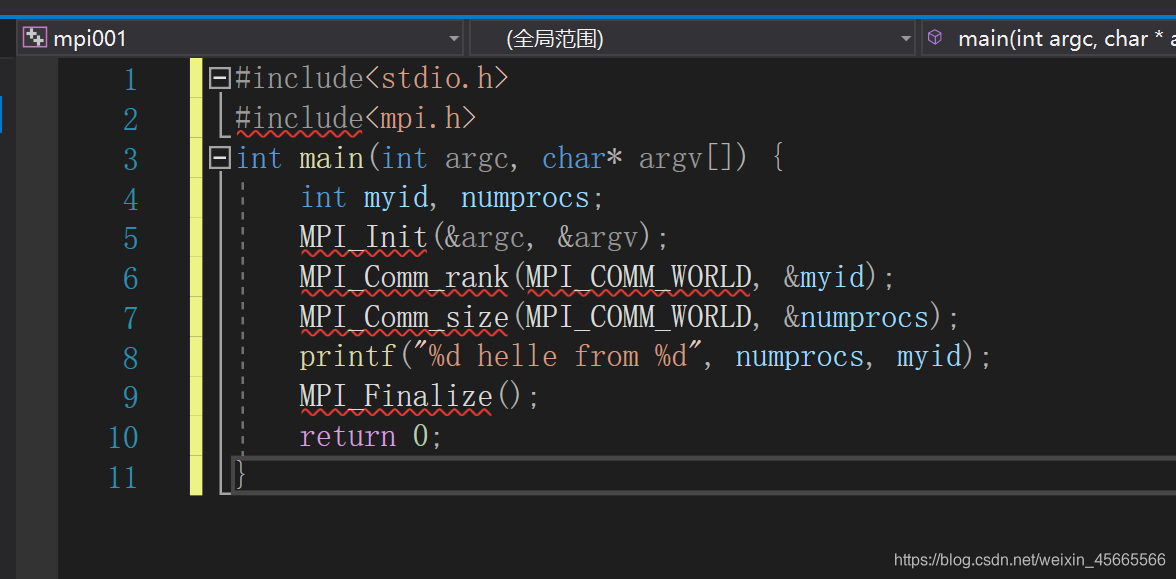This screenshot has height=579, width=1176.
Task: Click the MPI_Comm_size call
Action: 404,317
